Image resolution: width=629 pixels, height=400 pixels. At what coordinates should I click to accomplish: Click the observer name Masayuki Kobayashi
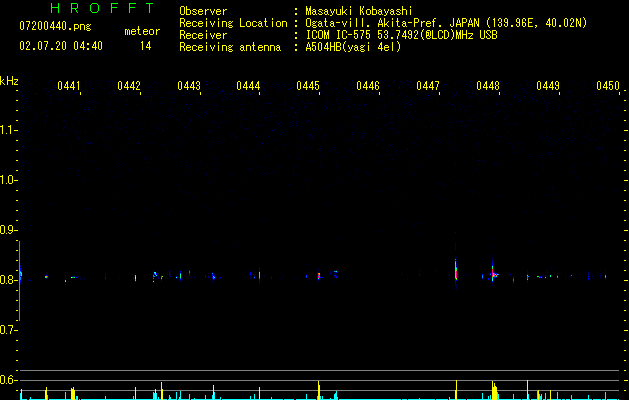[x=359, y=11]
